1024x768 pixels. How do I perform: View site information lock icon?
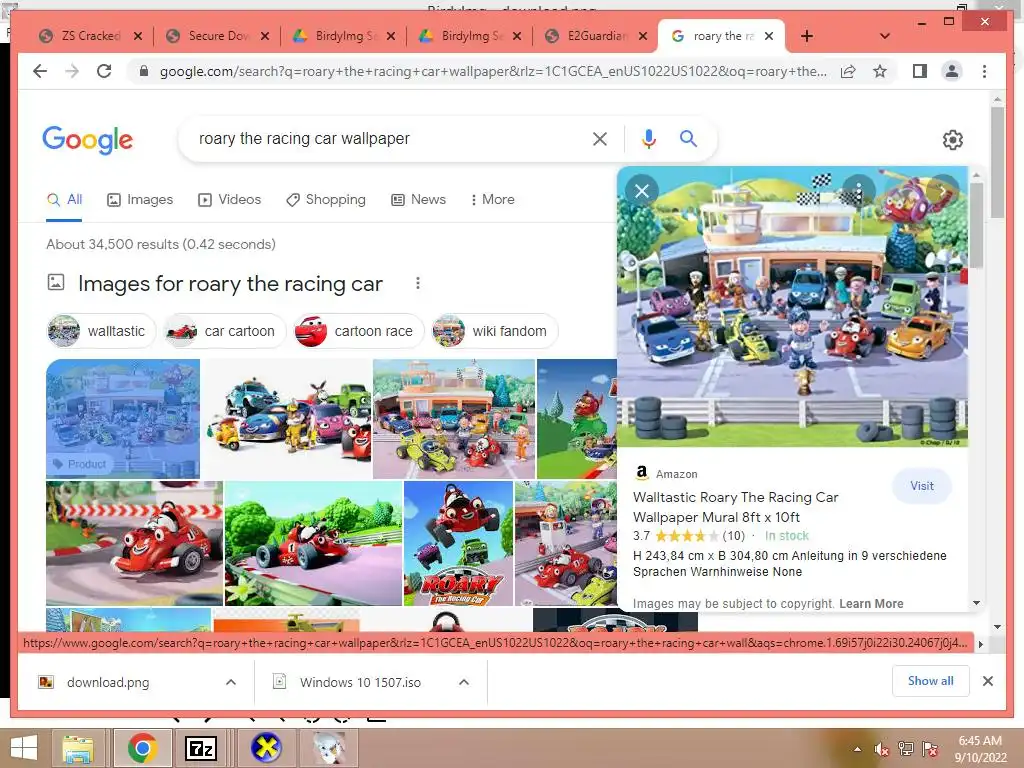[144, 71]
